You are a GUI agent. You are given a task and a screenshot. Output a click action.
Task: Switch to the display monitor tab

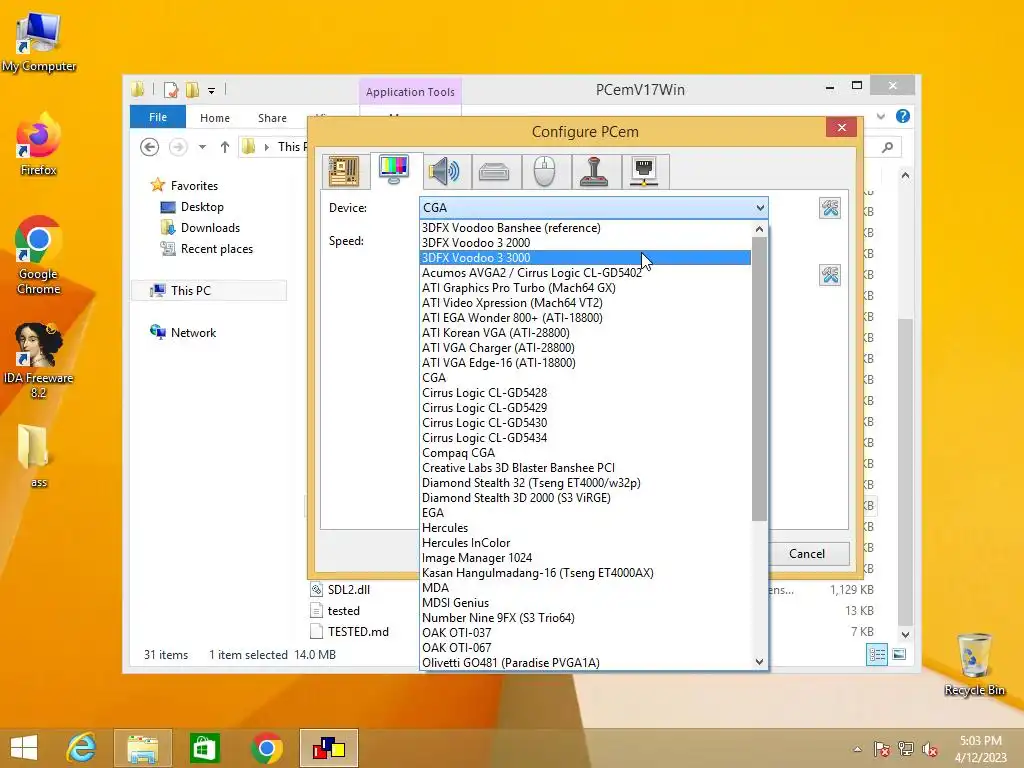394,170
